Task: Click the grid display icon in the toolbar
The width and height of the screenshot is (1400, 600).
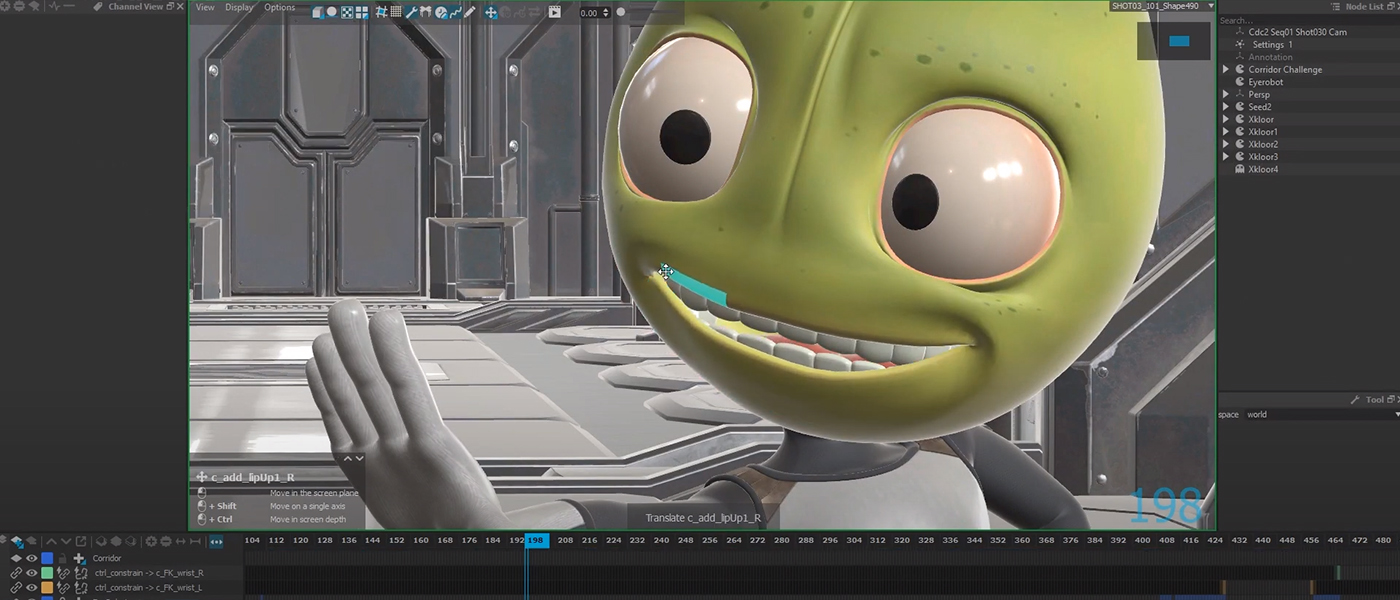Action: point(397,12)
